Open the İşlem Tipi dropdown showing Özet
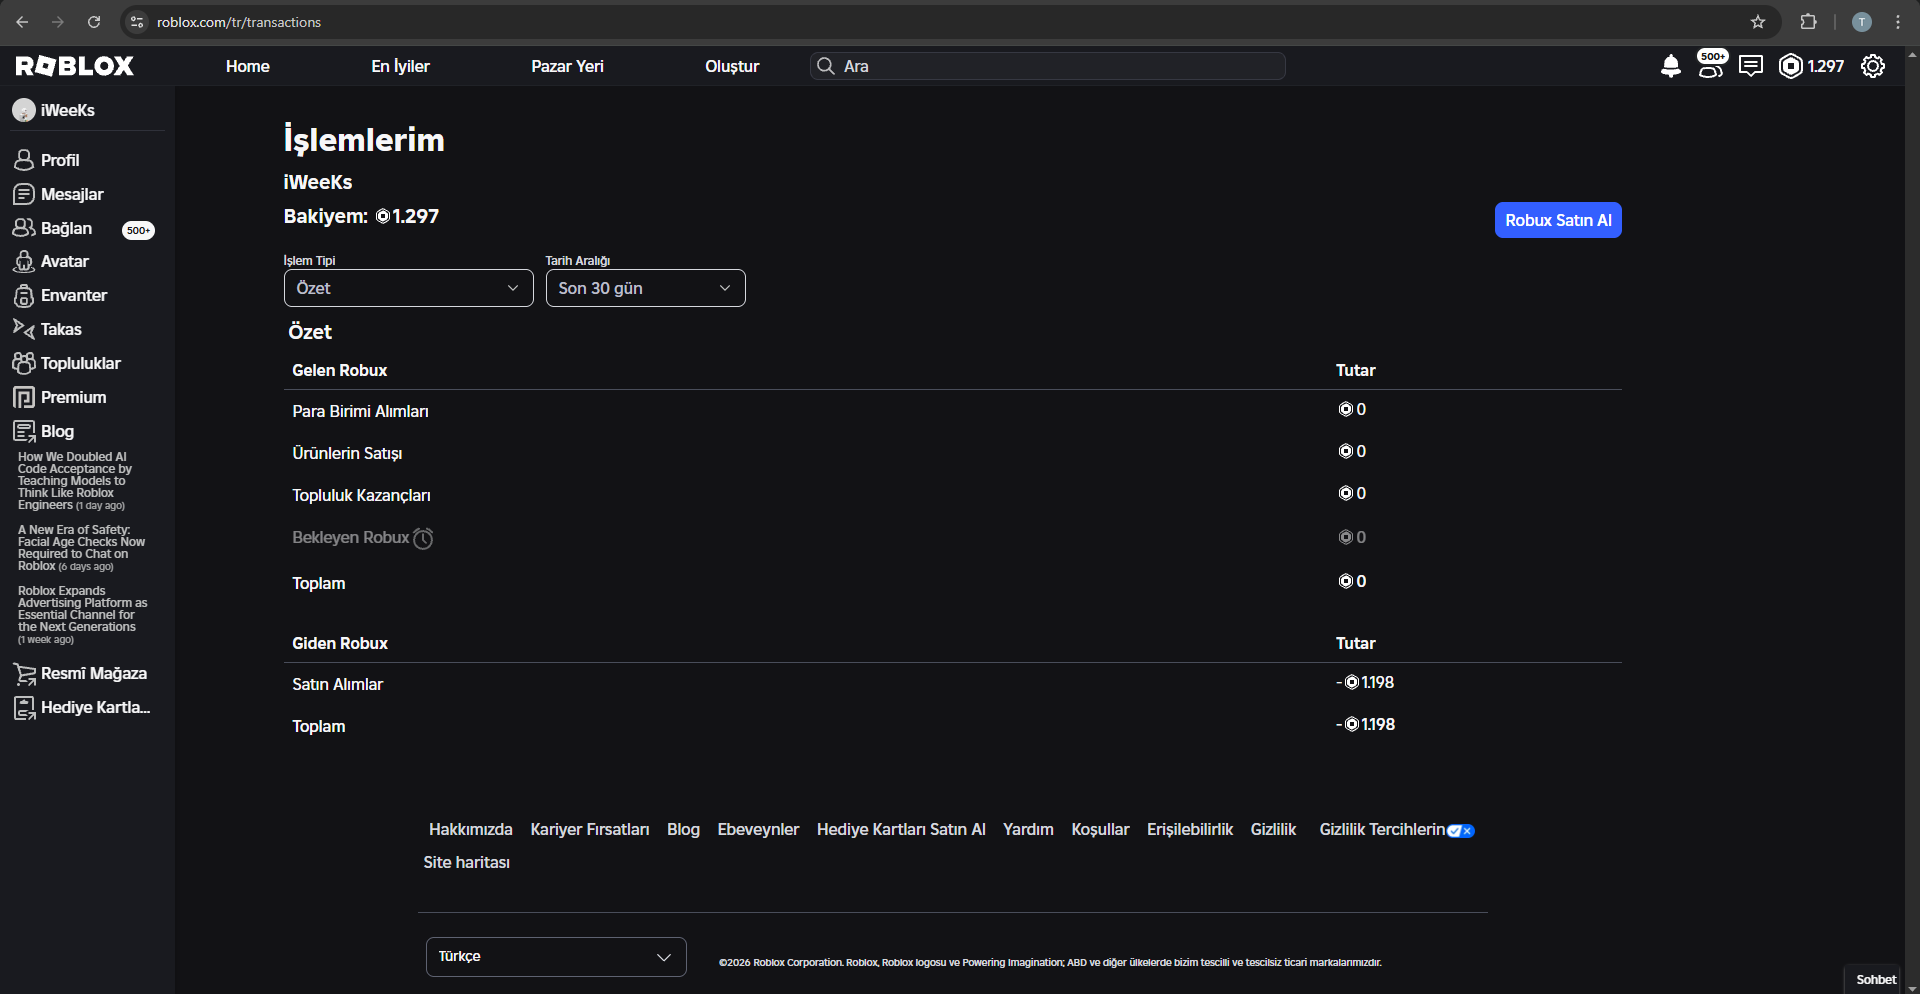Viewport: 1920px width, 994px height. point(408,288)
